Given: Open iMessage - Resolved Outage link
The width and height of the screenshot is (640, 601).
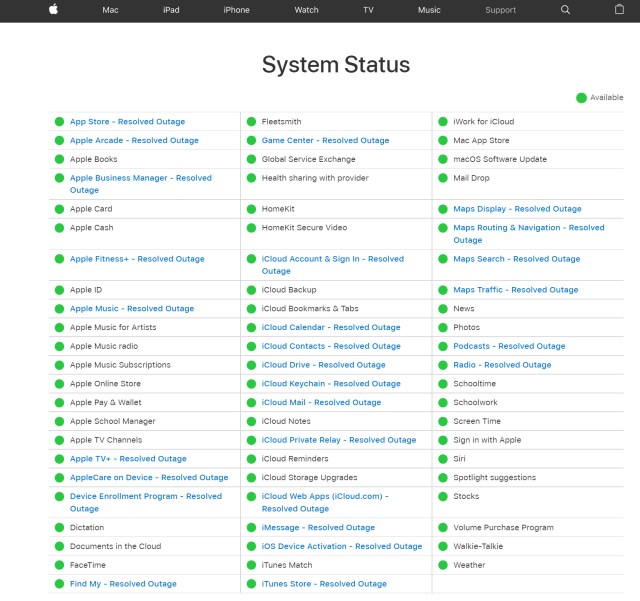Looking at the screenshot, I should [x=318, y=528].
